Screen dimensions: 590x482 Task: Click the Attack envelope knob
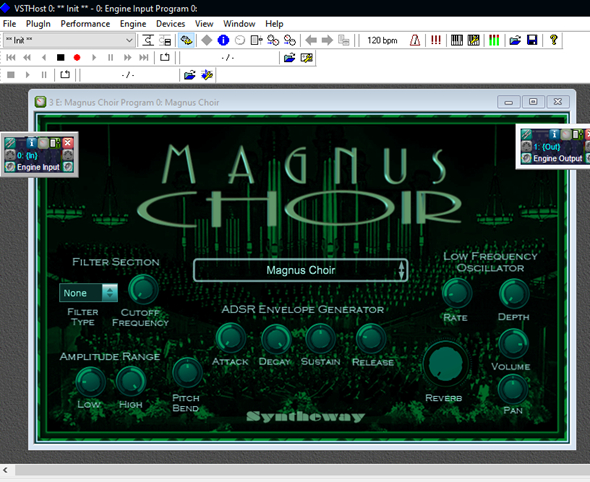coord(230,338)
